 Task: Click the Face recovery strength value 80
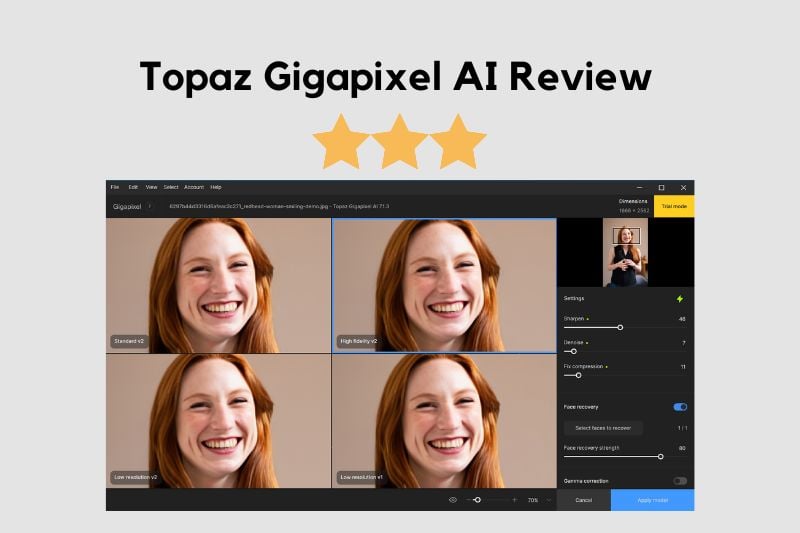(x=682, y=448)
